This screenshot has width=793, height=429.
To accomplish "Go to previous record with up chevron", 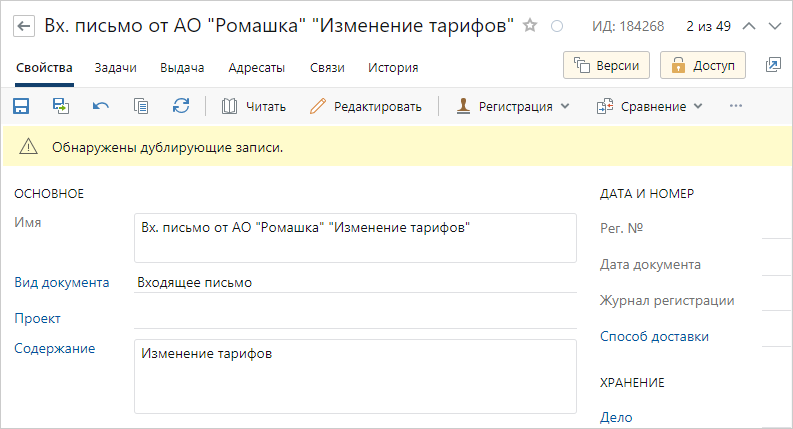I will point(747,26).
